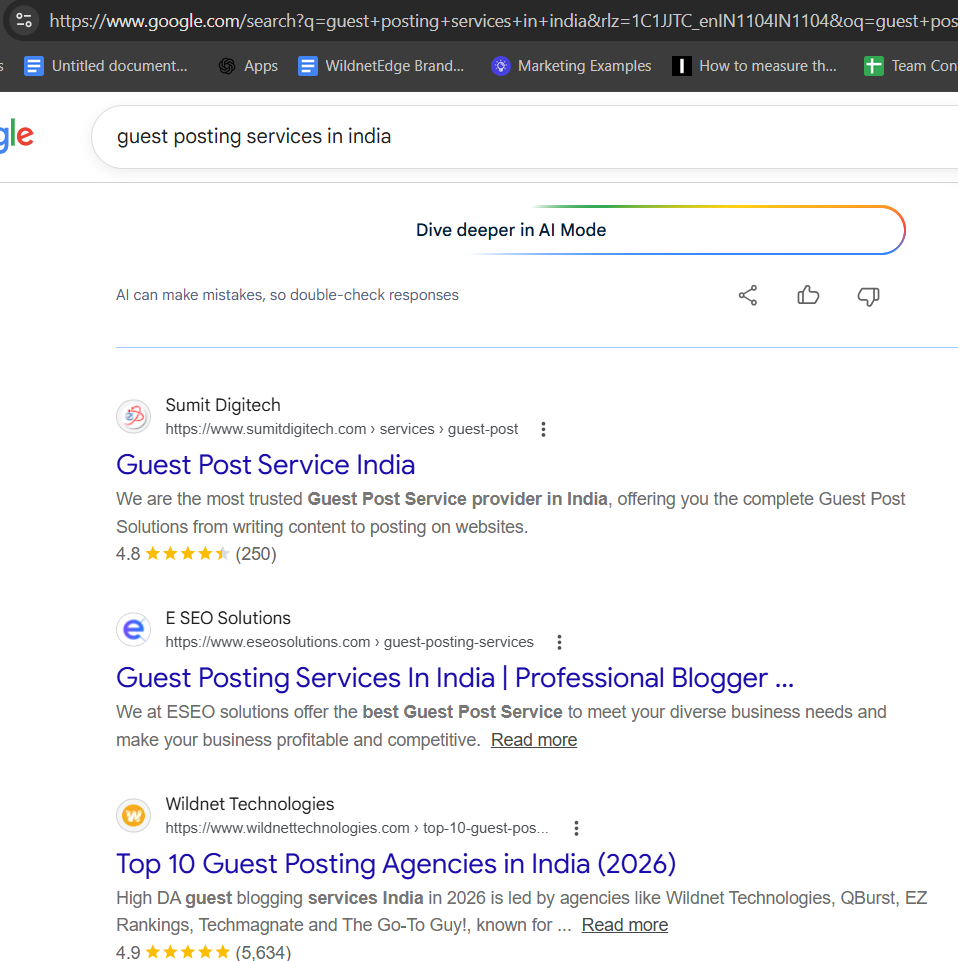Click the Wildnet Technologies favicon
Image resolution: width=958 pixels, height=961 pixels.
click(x=134, y=816)
